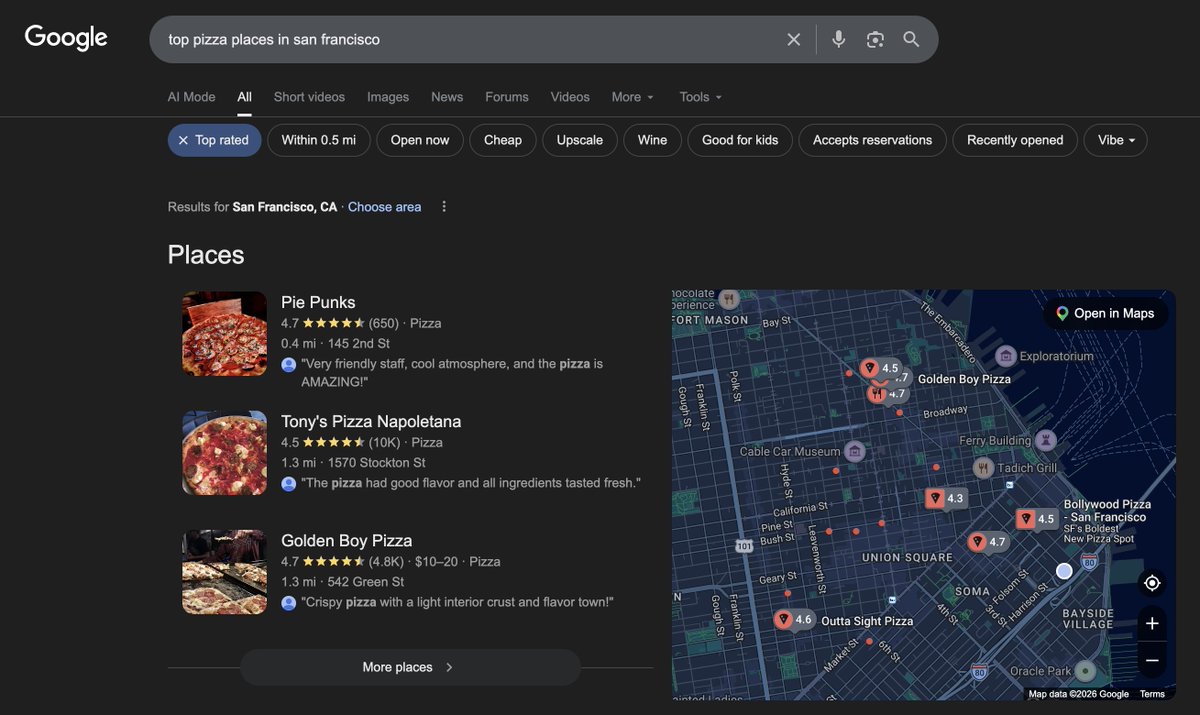Click the Choose area link
This screenshot has height=715, width=1200.
(x=384, y=207)
